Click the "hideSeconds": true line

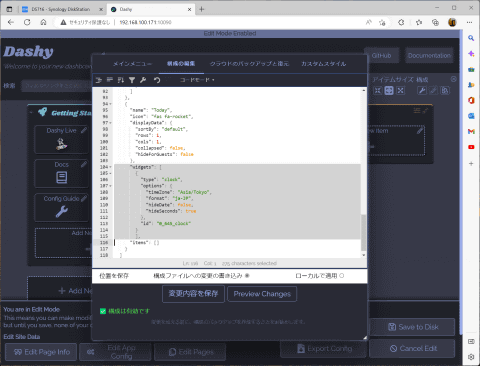coord(171,211)
